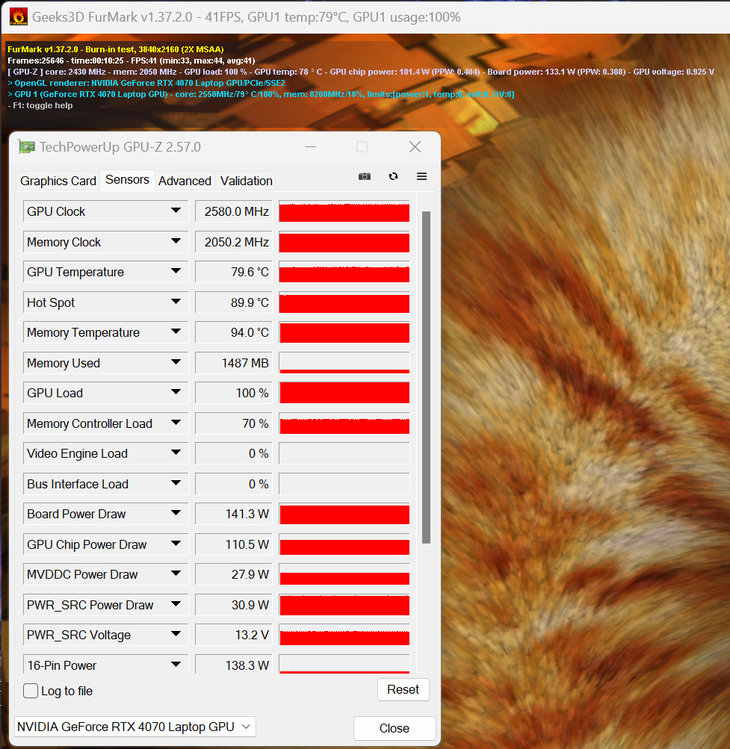Switch to the Graphics Card tab

tap(58, 181)
